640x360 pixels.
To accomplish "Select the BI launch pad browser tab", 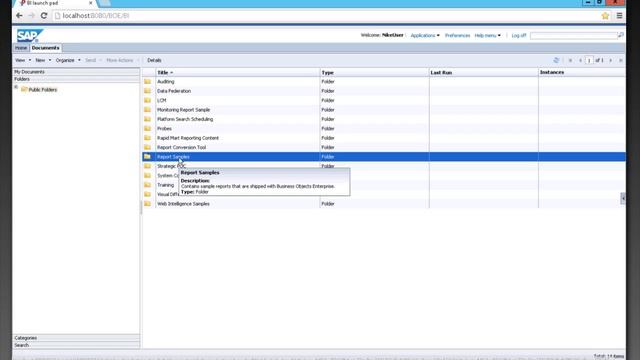I will (55, 4).
